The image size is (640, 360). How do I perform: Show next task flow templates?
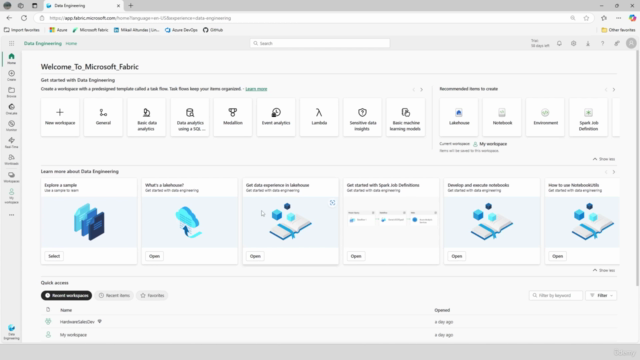[x=422, y=89]
